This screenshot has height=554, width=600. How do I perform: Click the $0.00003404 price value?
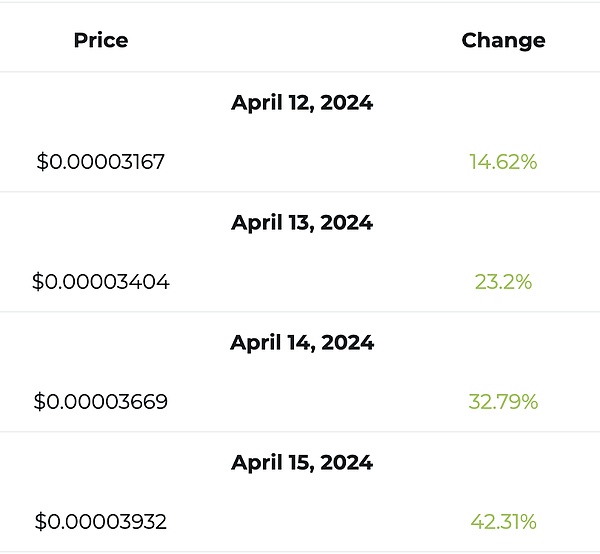tap(101, 282)
